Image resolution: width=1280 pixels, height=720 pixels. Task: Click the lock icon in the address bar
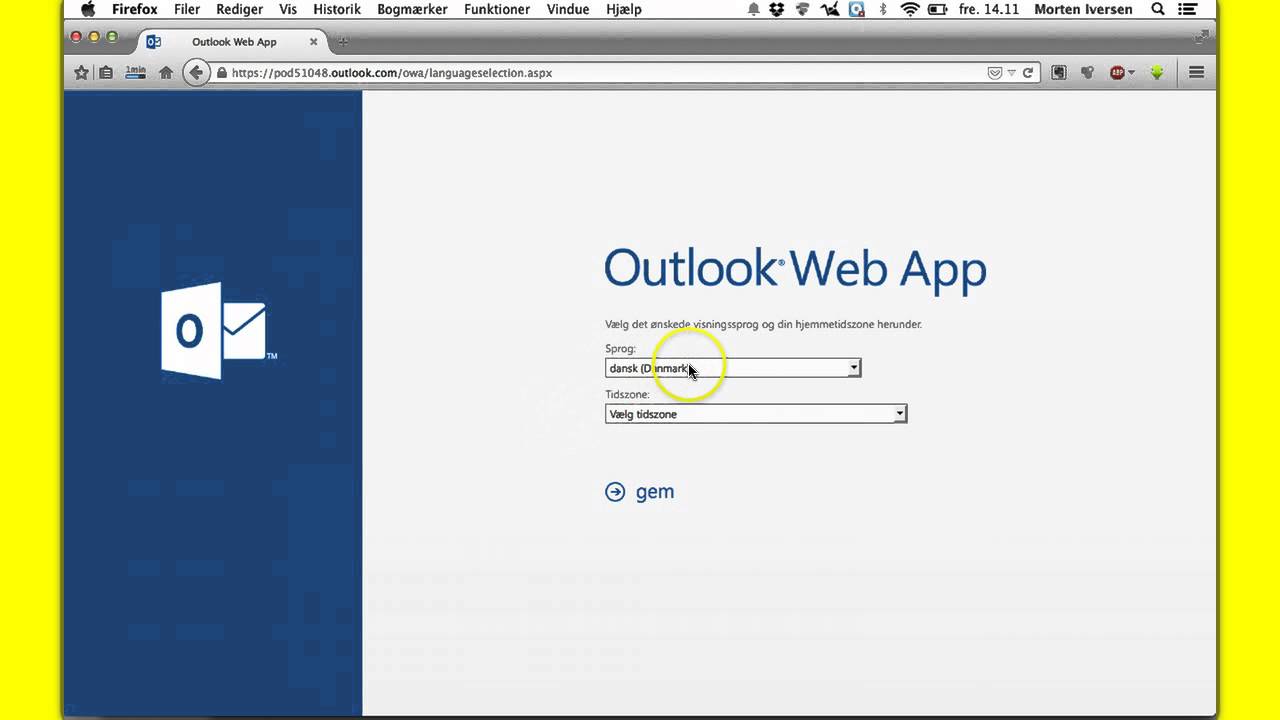tap(222, 73)
